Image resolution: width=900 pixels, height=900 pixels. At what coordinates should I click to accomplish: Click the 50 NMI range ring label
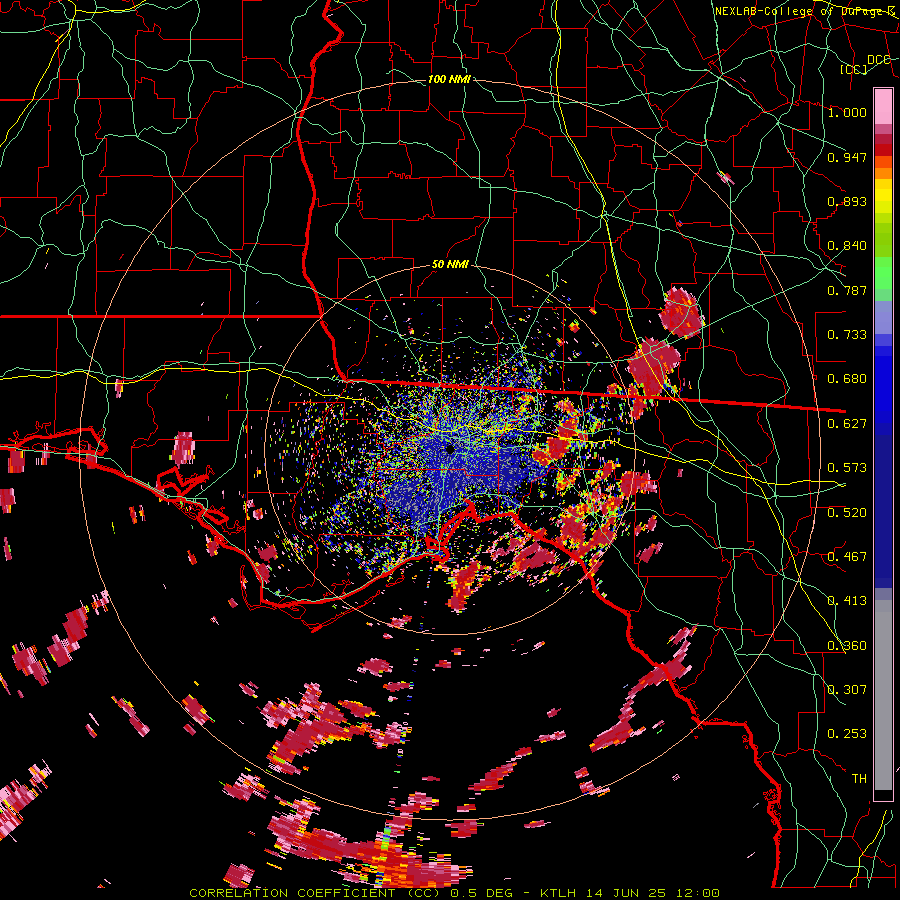tap(450, 265)
